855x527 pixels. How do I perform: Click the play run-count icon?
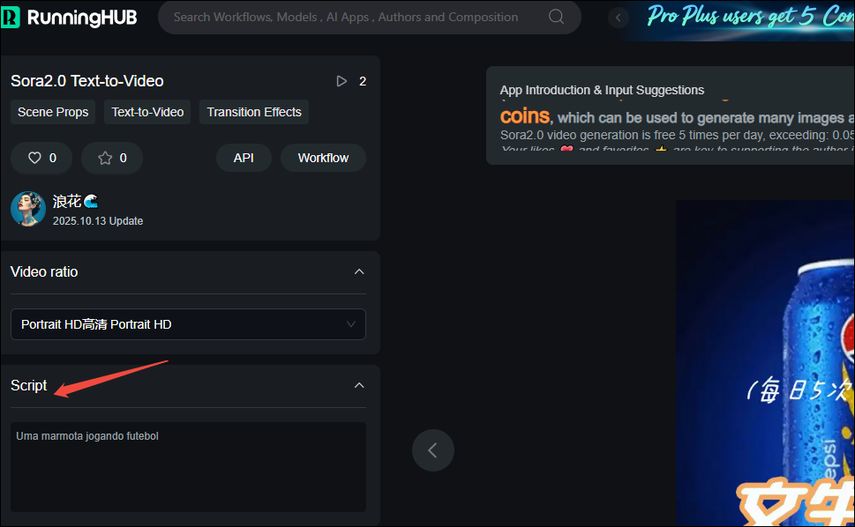[342, 81]
